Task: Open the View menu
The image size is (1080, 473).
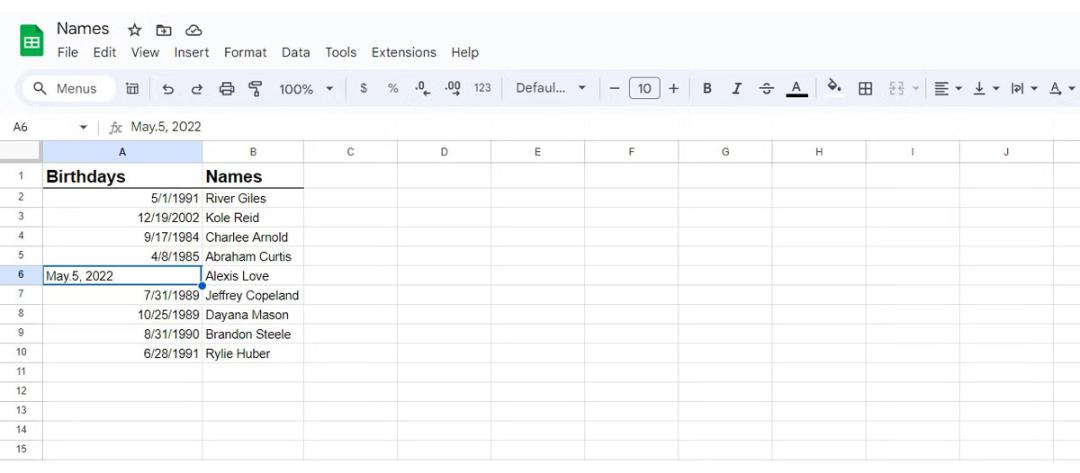Action: tap(145, 52)
